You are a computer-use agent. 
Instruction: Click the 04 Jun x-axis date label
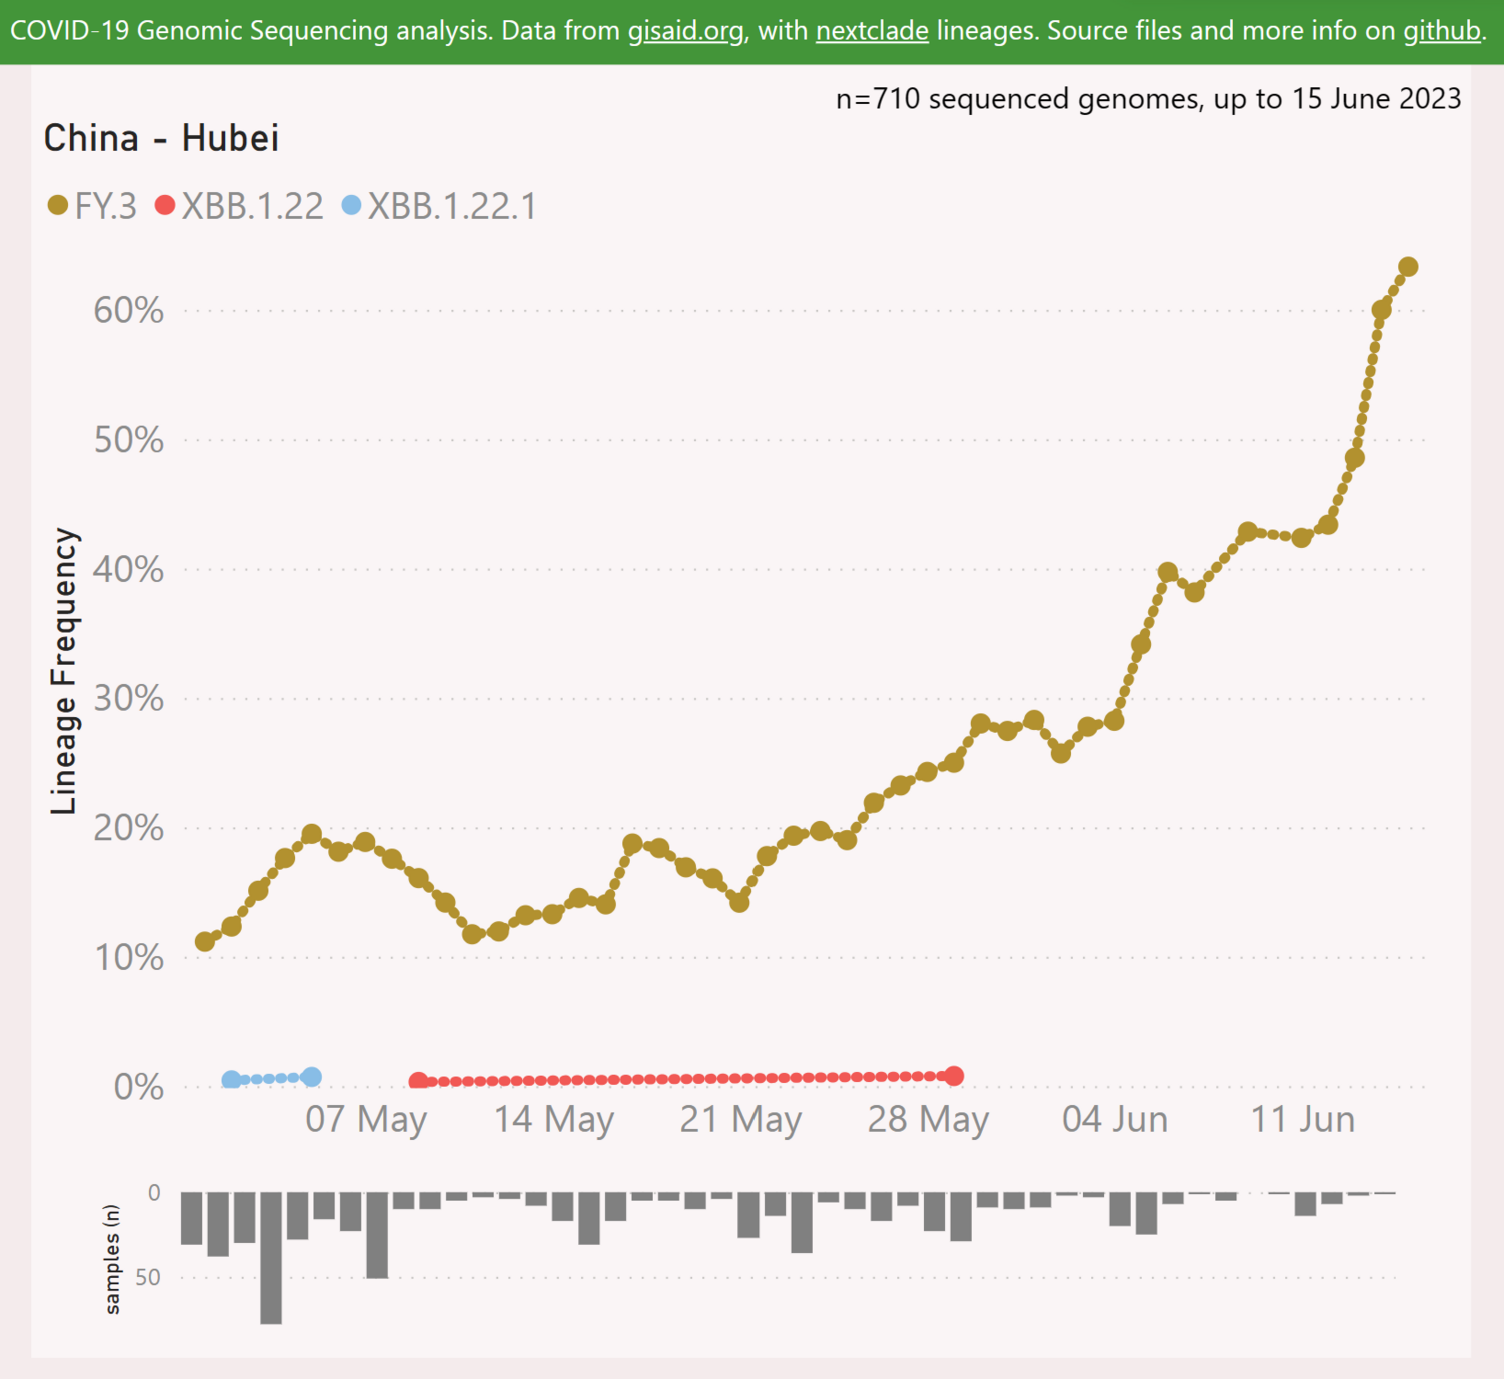coord(1114,1119)
